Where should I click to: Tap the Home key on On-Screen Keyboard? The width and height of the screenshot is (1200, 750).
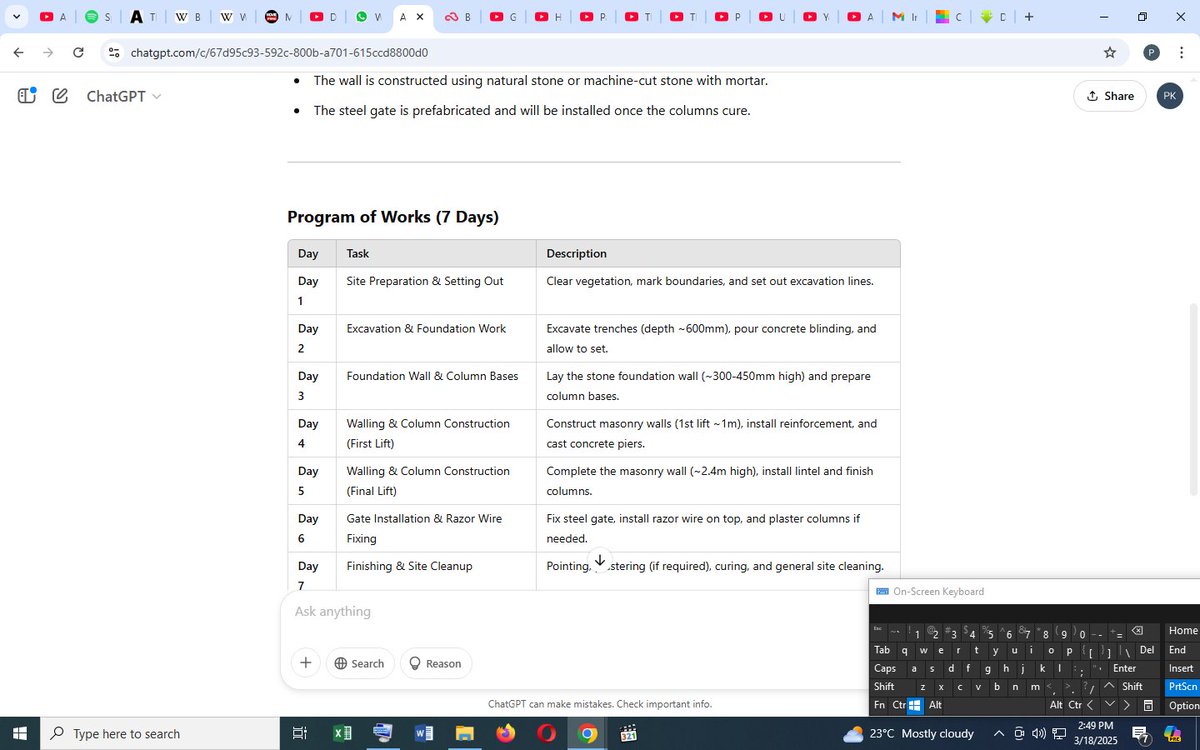[1182, 631]
